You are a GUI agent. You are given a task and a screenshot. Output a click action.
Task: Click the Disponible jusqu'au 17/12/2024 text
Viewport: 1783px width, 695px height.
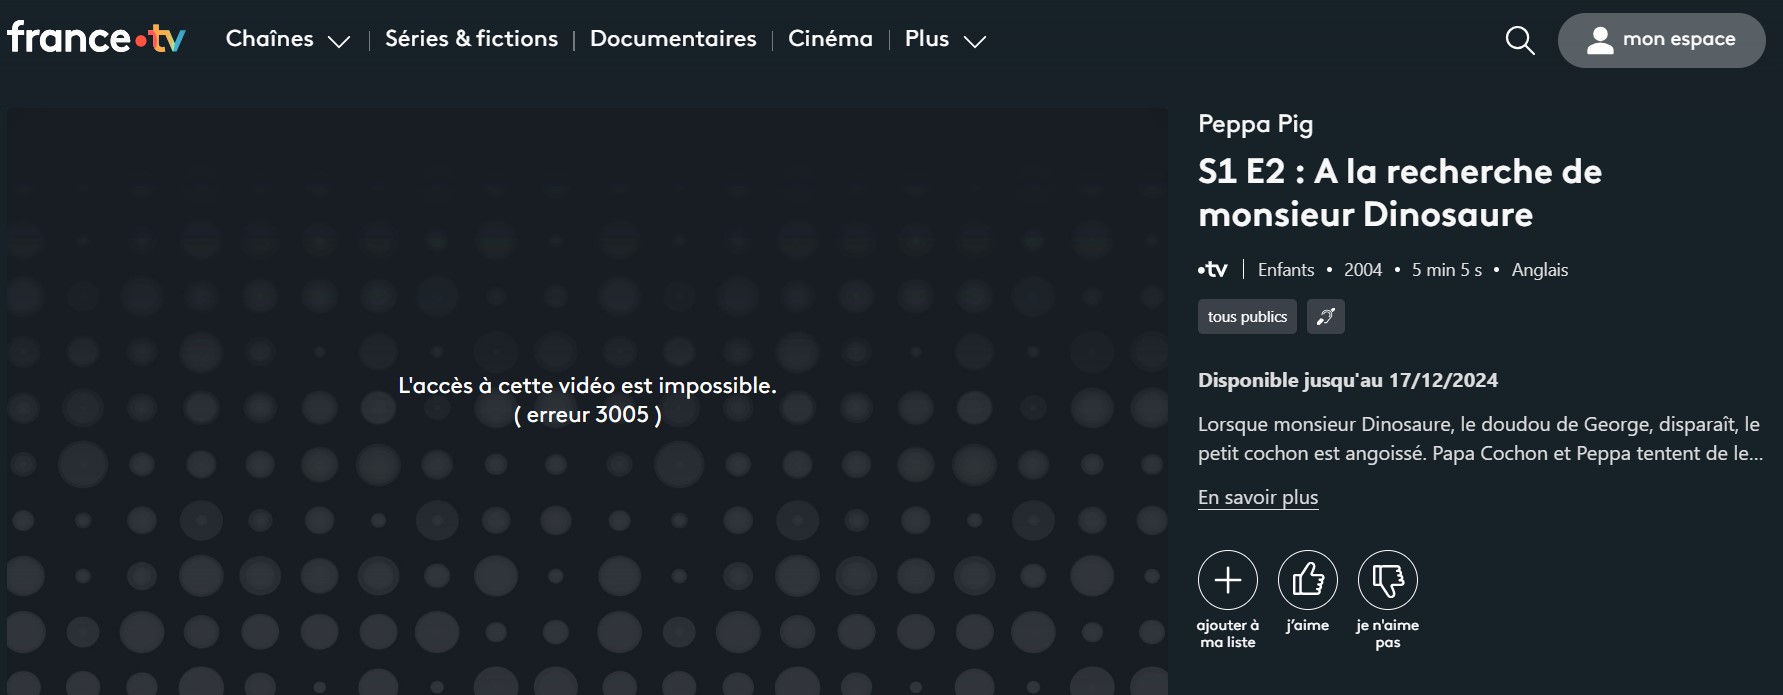pyautogui.click(x=1348, y=380)
